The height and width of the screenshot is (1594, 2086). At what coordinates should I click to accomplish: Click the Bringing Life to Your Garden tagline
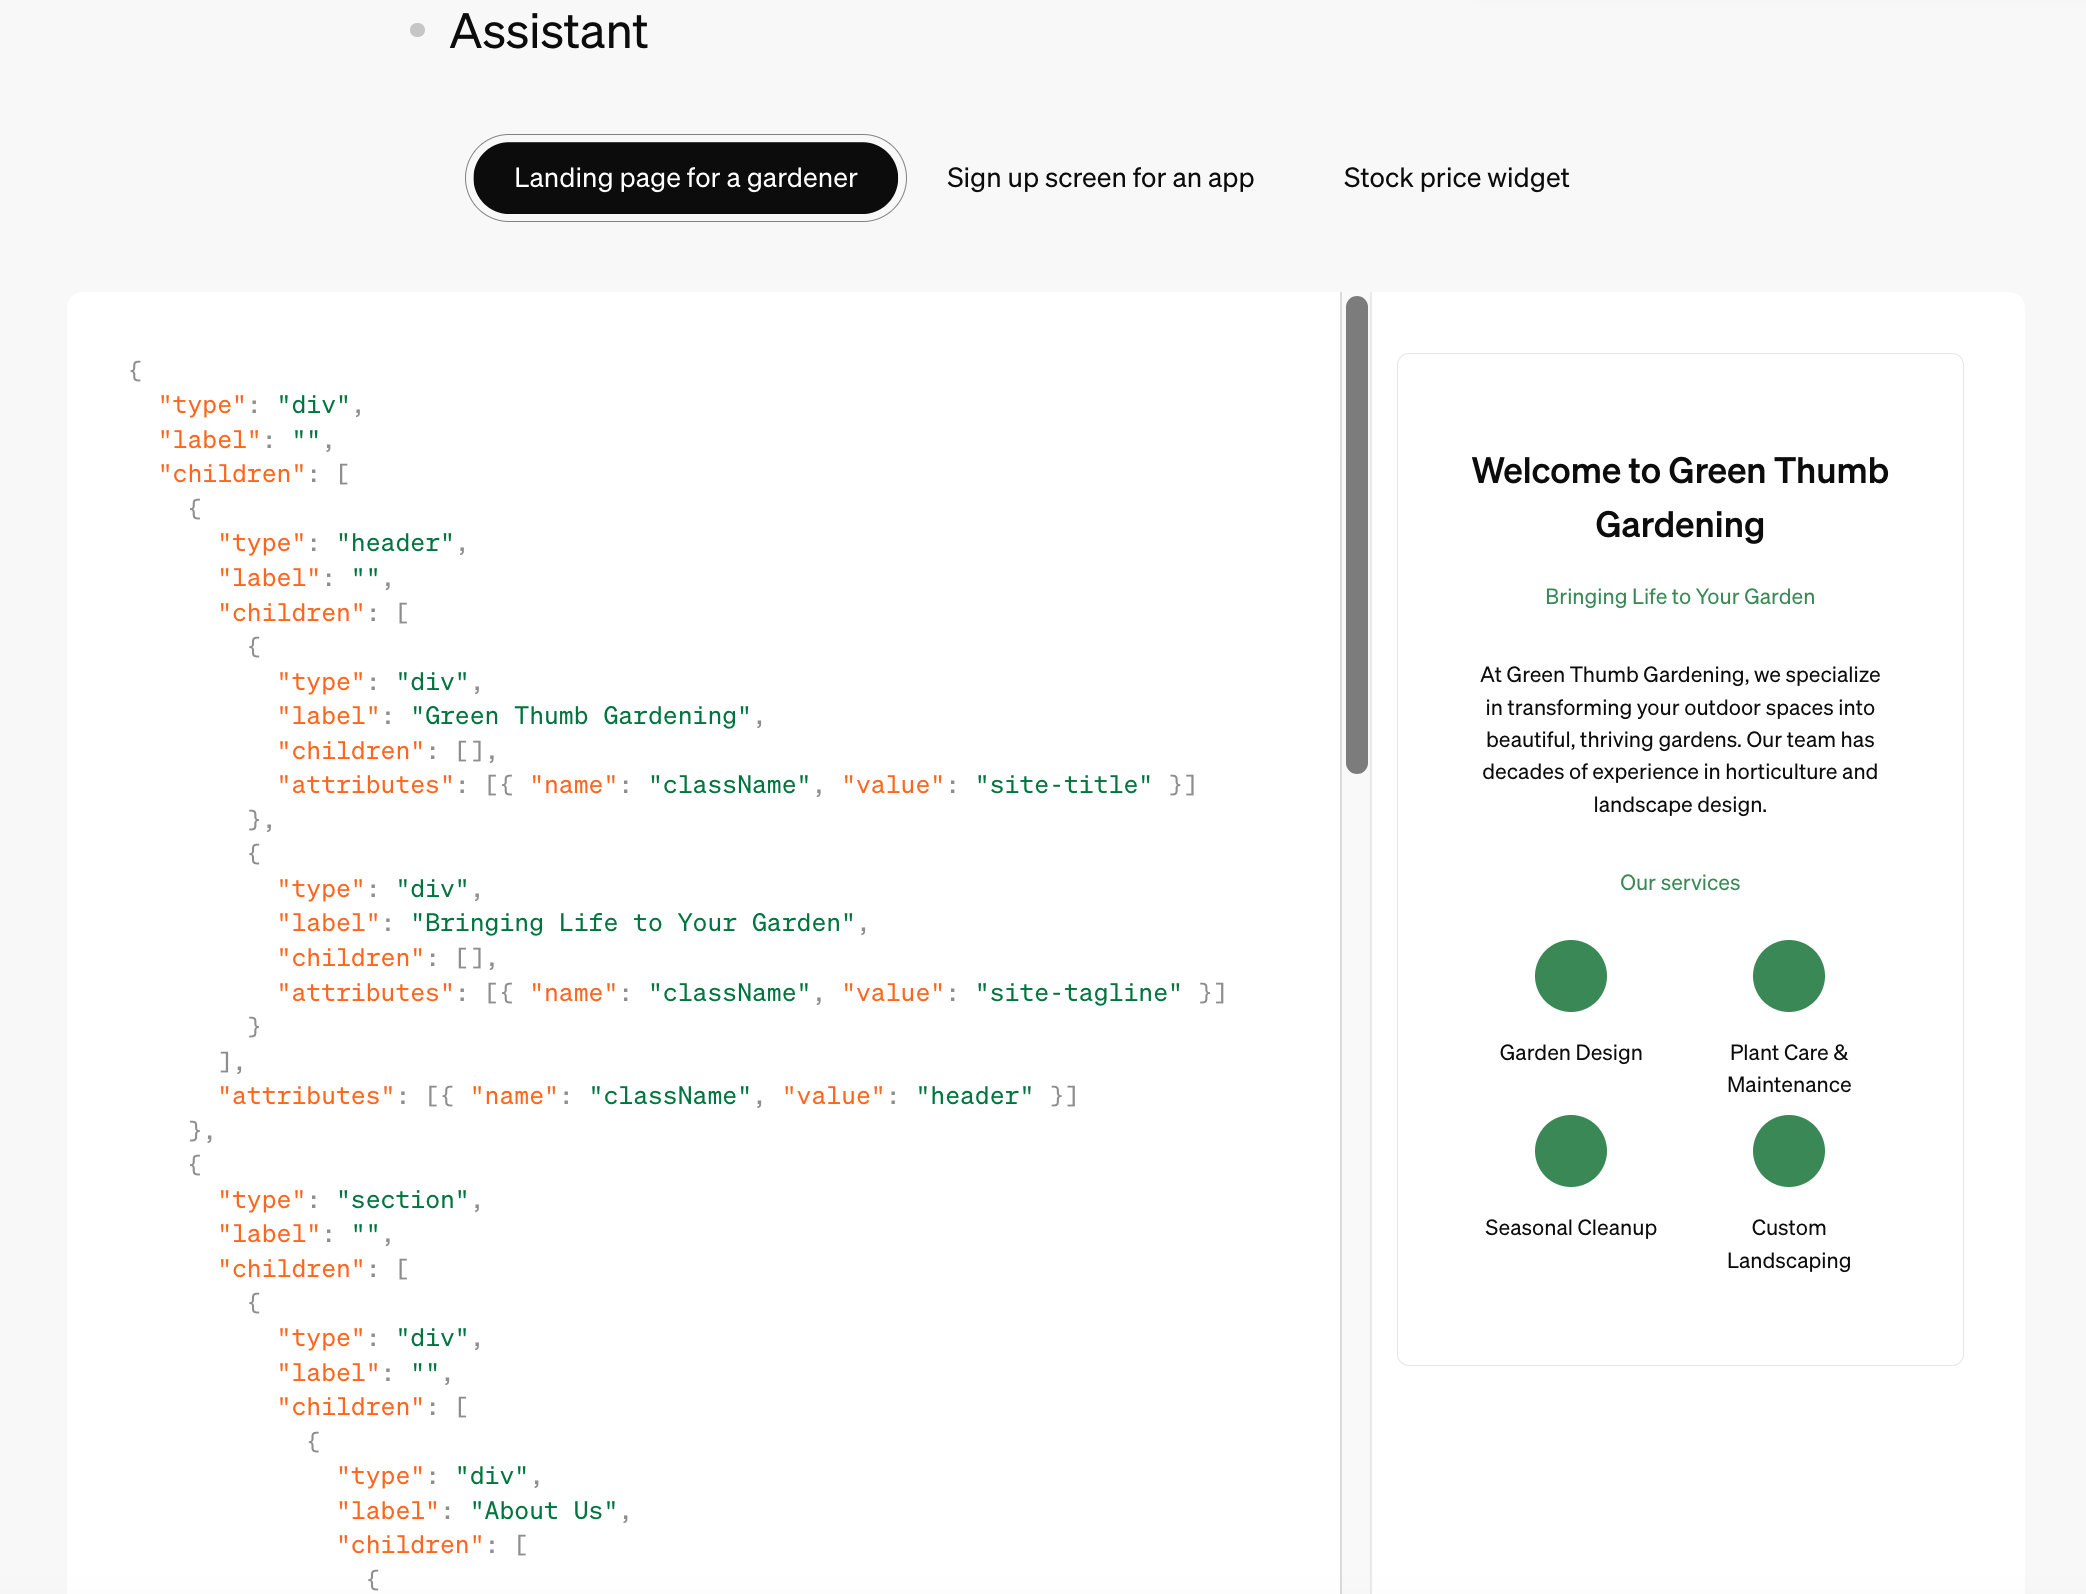1680,596
